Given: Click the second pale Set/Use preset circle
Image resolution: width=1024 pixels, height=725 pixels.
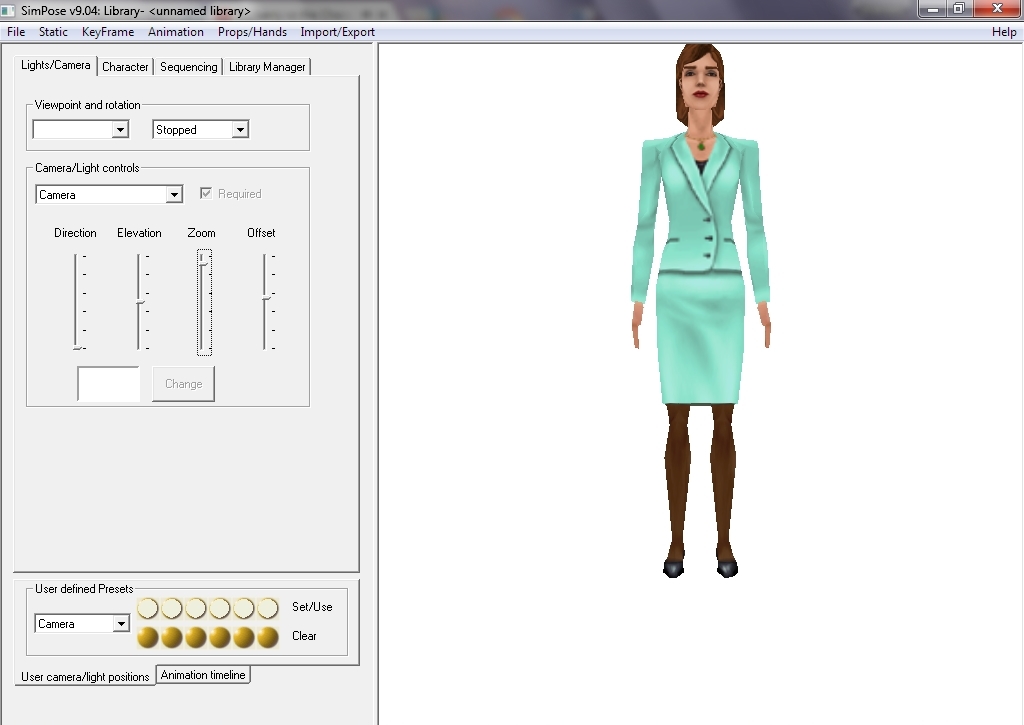Looking at the screenshot, I should tap(172, 608).
